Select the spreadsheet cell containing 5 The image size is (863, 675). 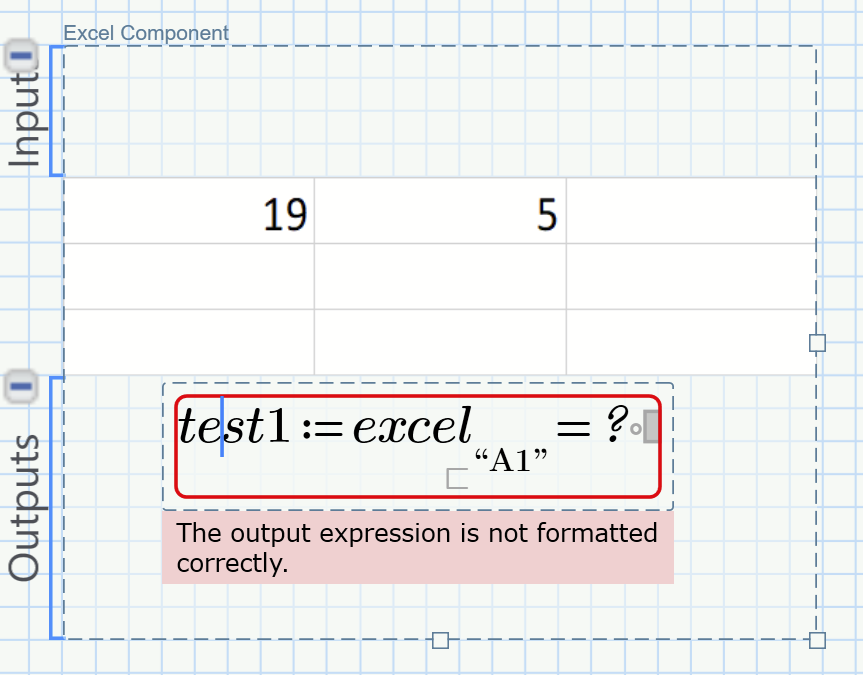click(x=440, y=212)
